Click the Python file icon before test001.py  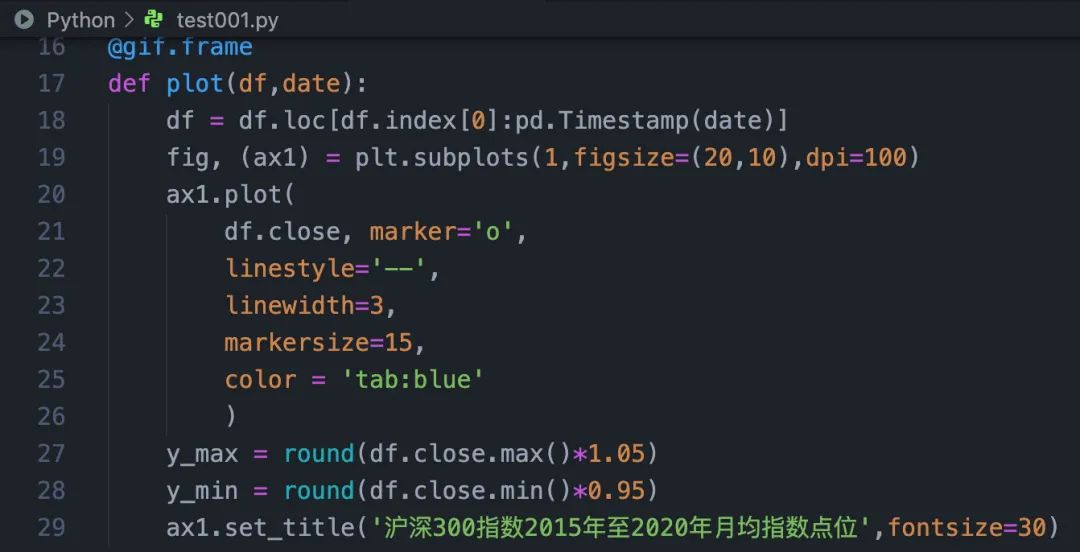154,20
